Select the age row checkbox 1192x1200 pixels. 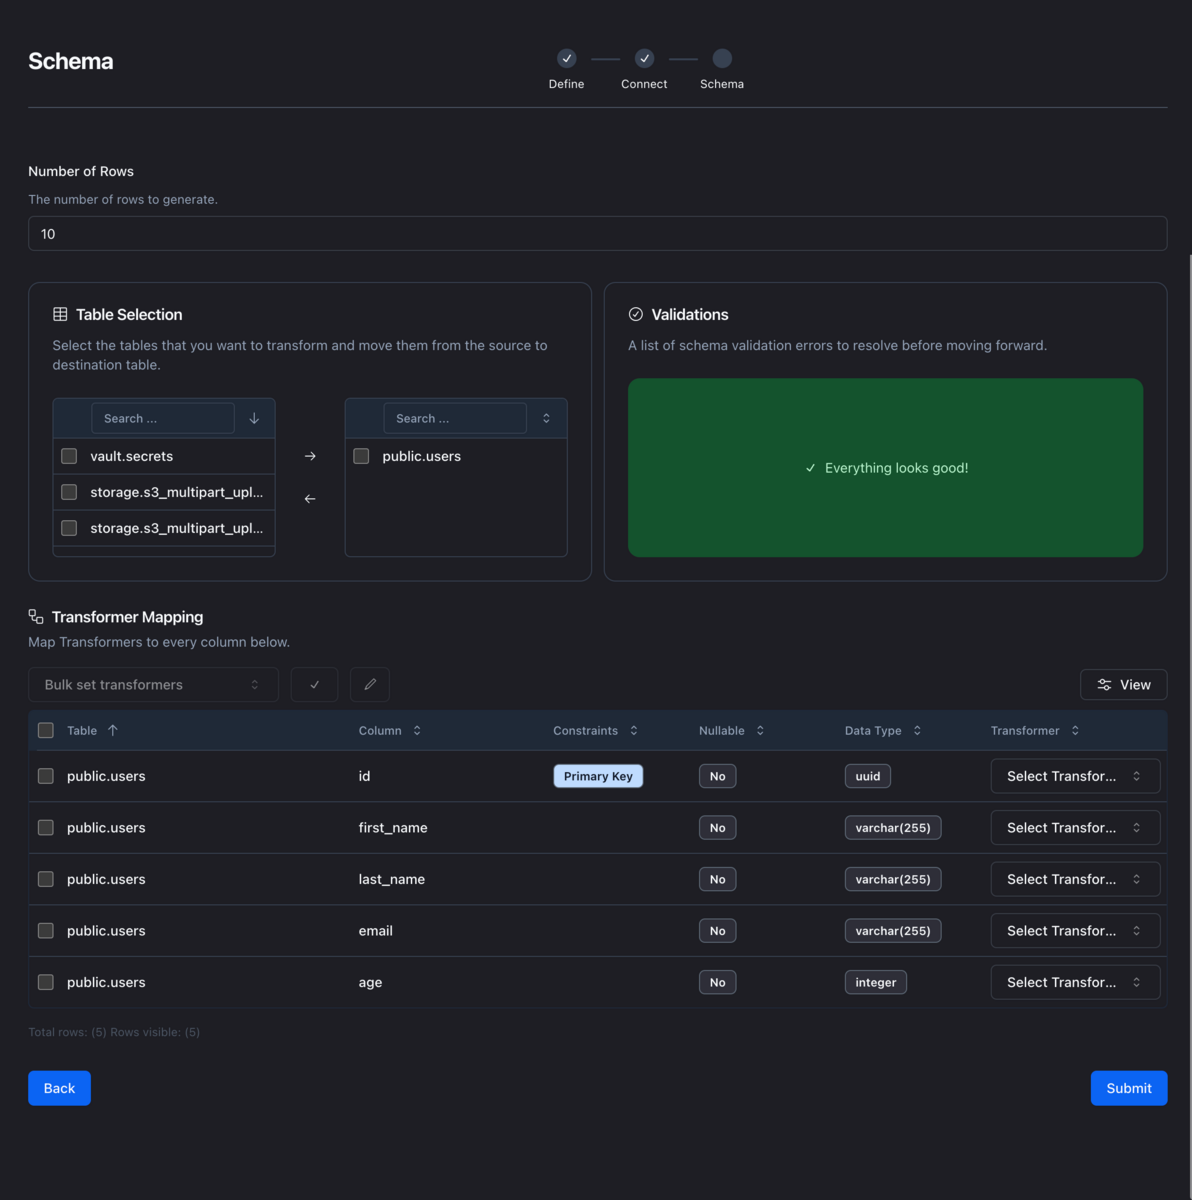46,982
